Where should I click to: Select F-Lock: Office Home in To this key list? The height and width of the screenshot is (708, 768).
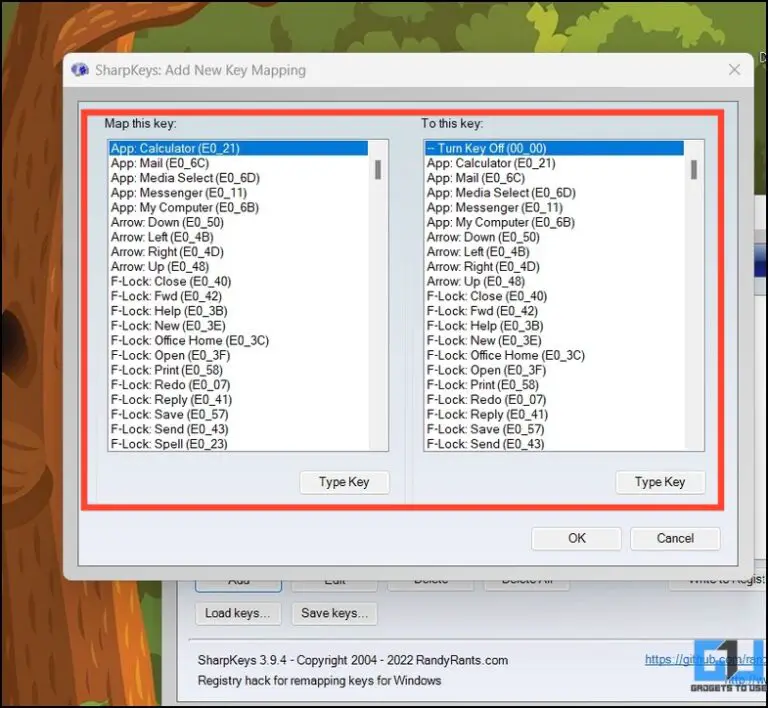pyautogui.click(x=554, y=355)
